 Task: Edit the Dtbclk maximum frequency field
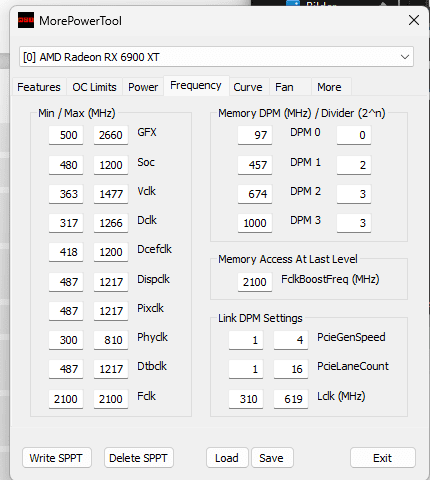click(111, 369)
